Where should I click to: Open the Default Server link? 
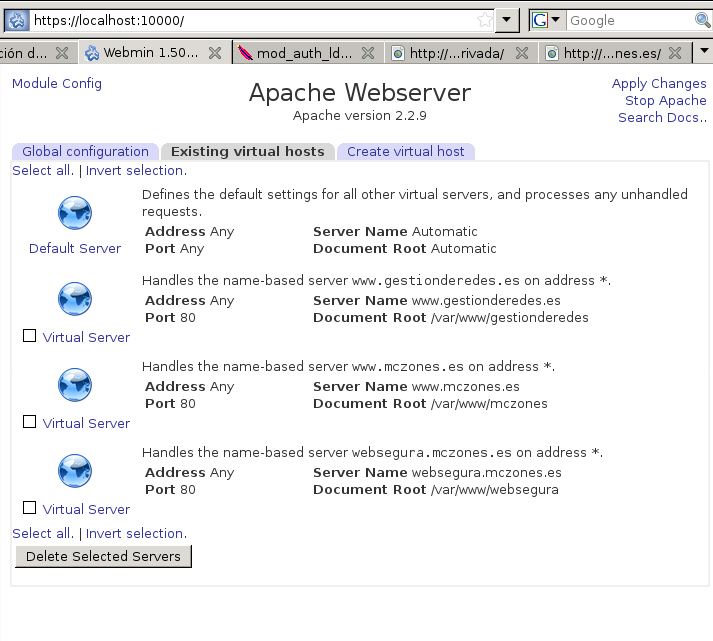pos(75,249)
